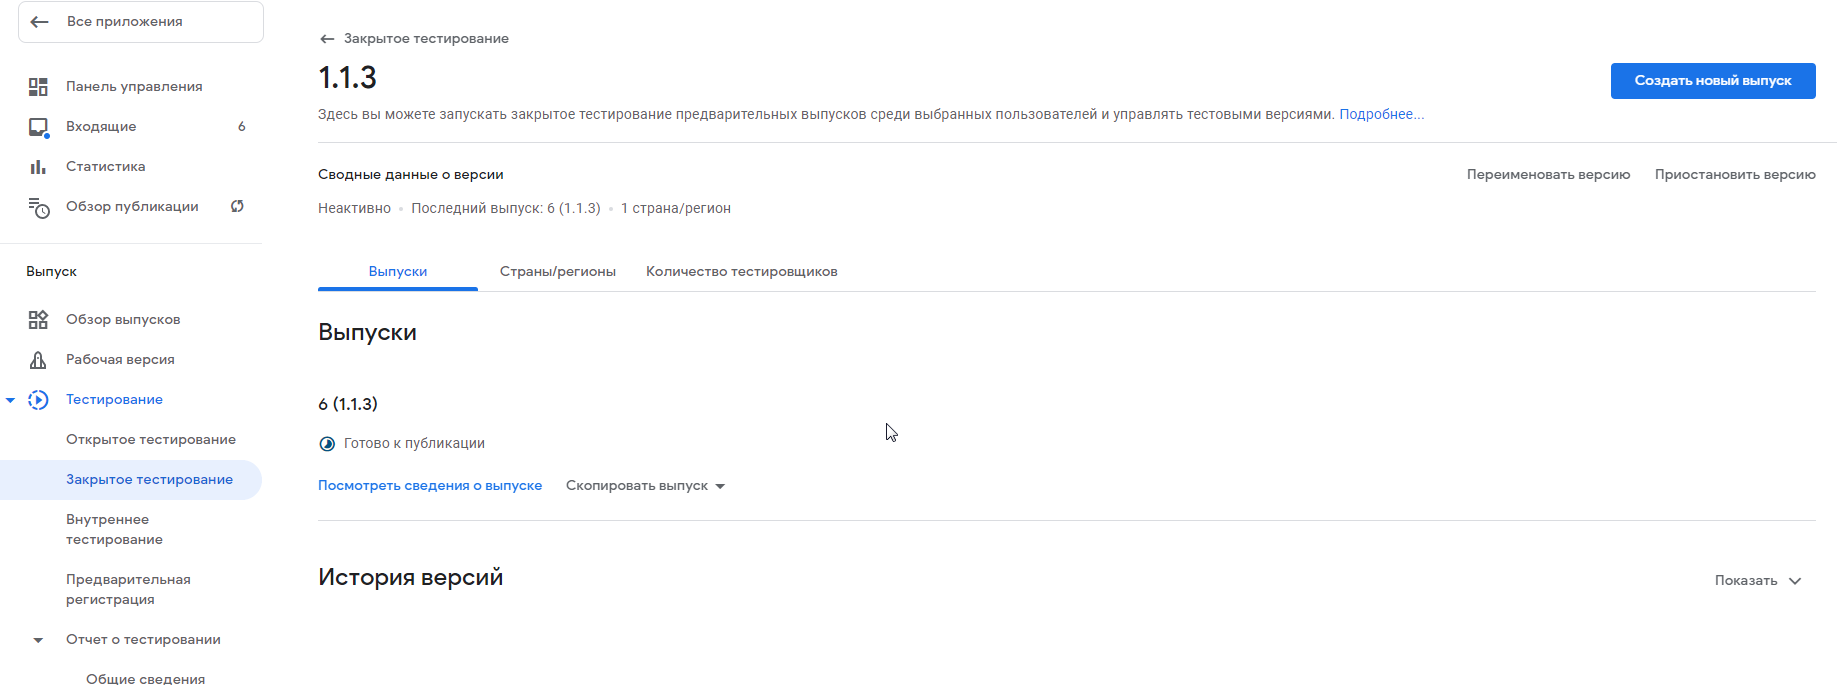Switch to the Количество тестировщиков tab

tap(742, 271)
